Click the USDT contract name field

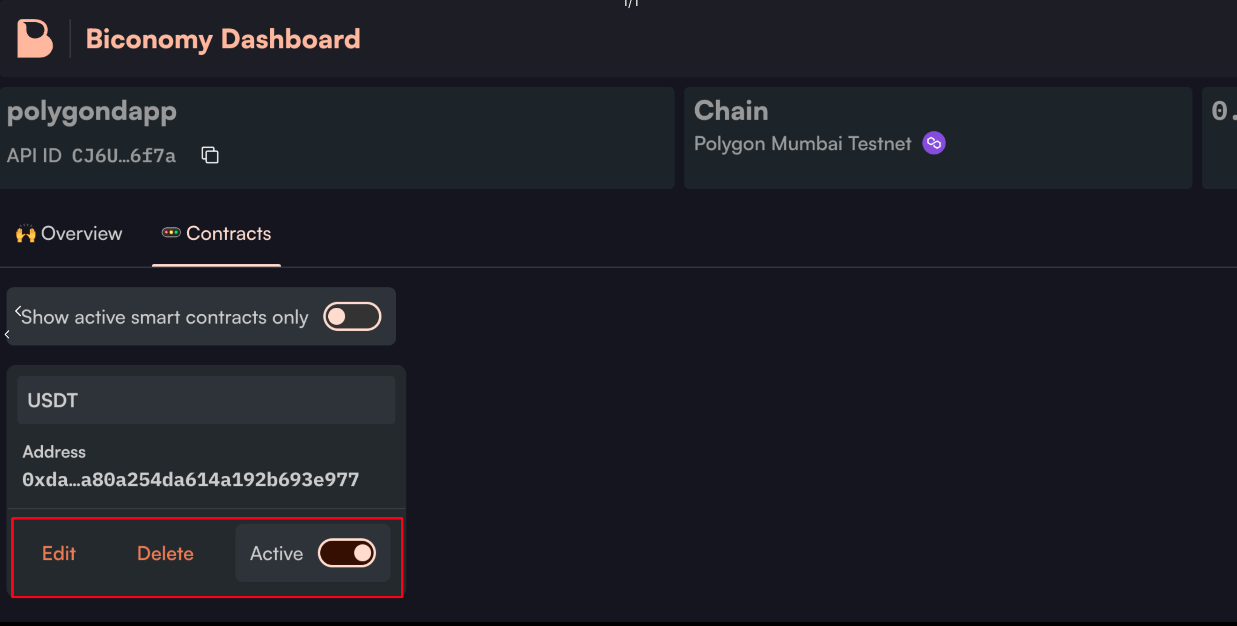[x=206, y=400]
